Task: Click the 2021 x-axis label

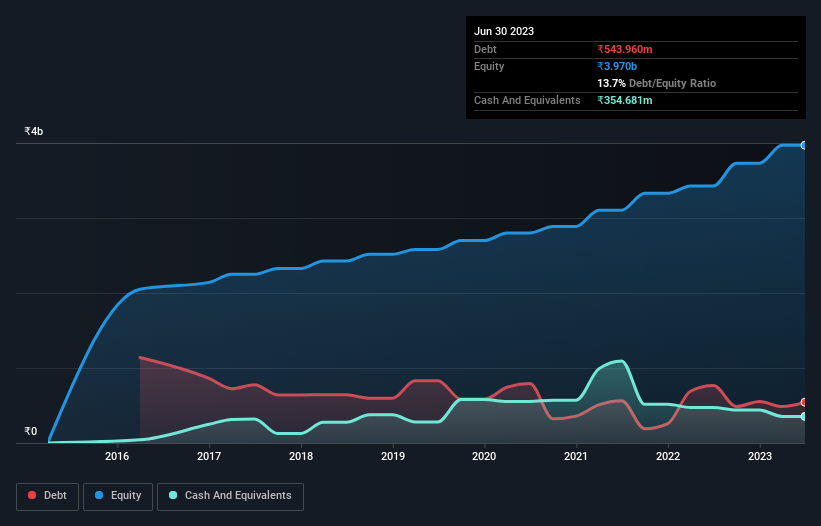Action: 576,456
